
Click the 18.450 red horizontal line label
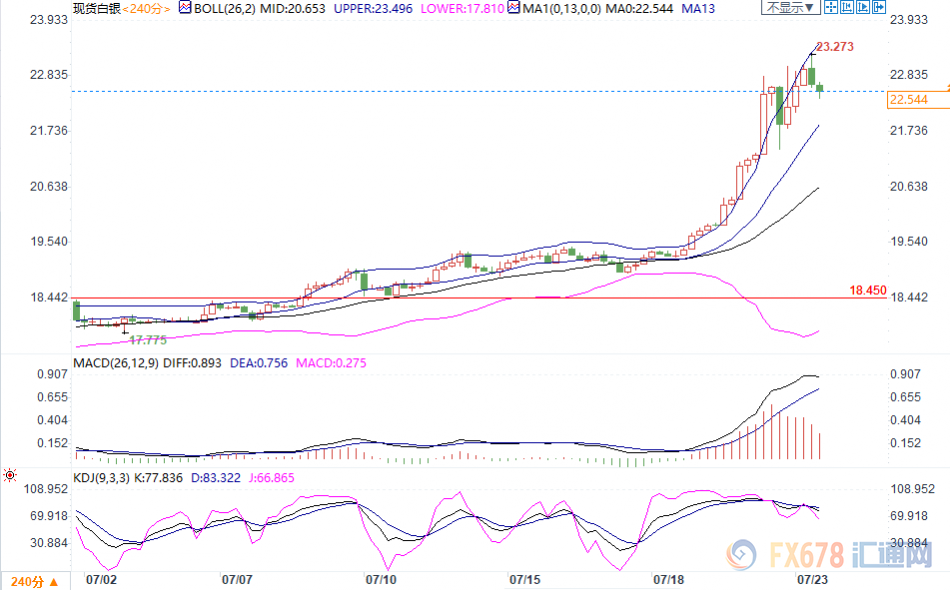point(868,290)
